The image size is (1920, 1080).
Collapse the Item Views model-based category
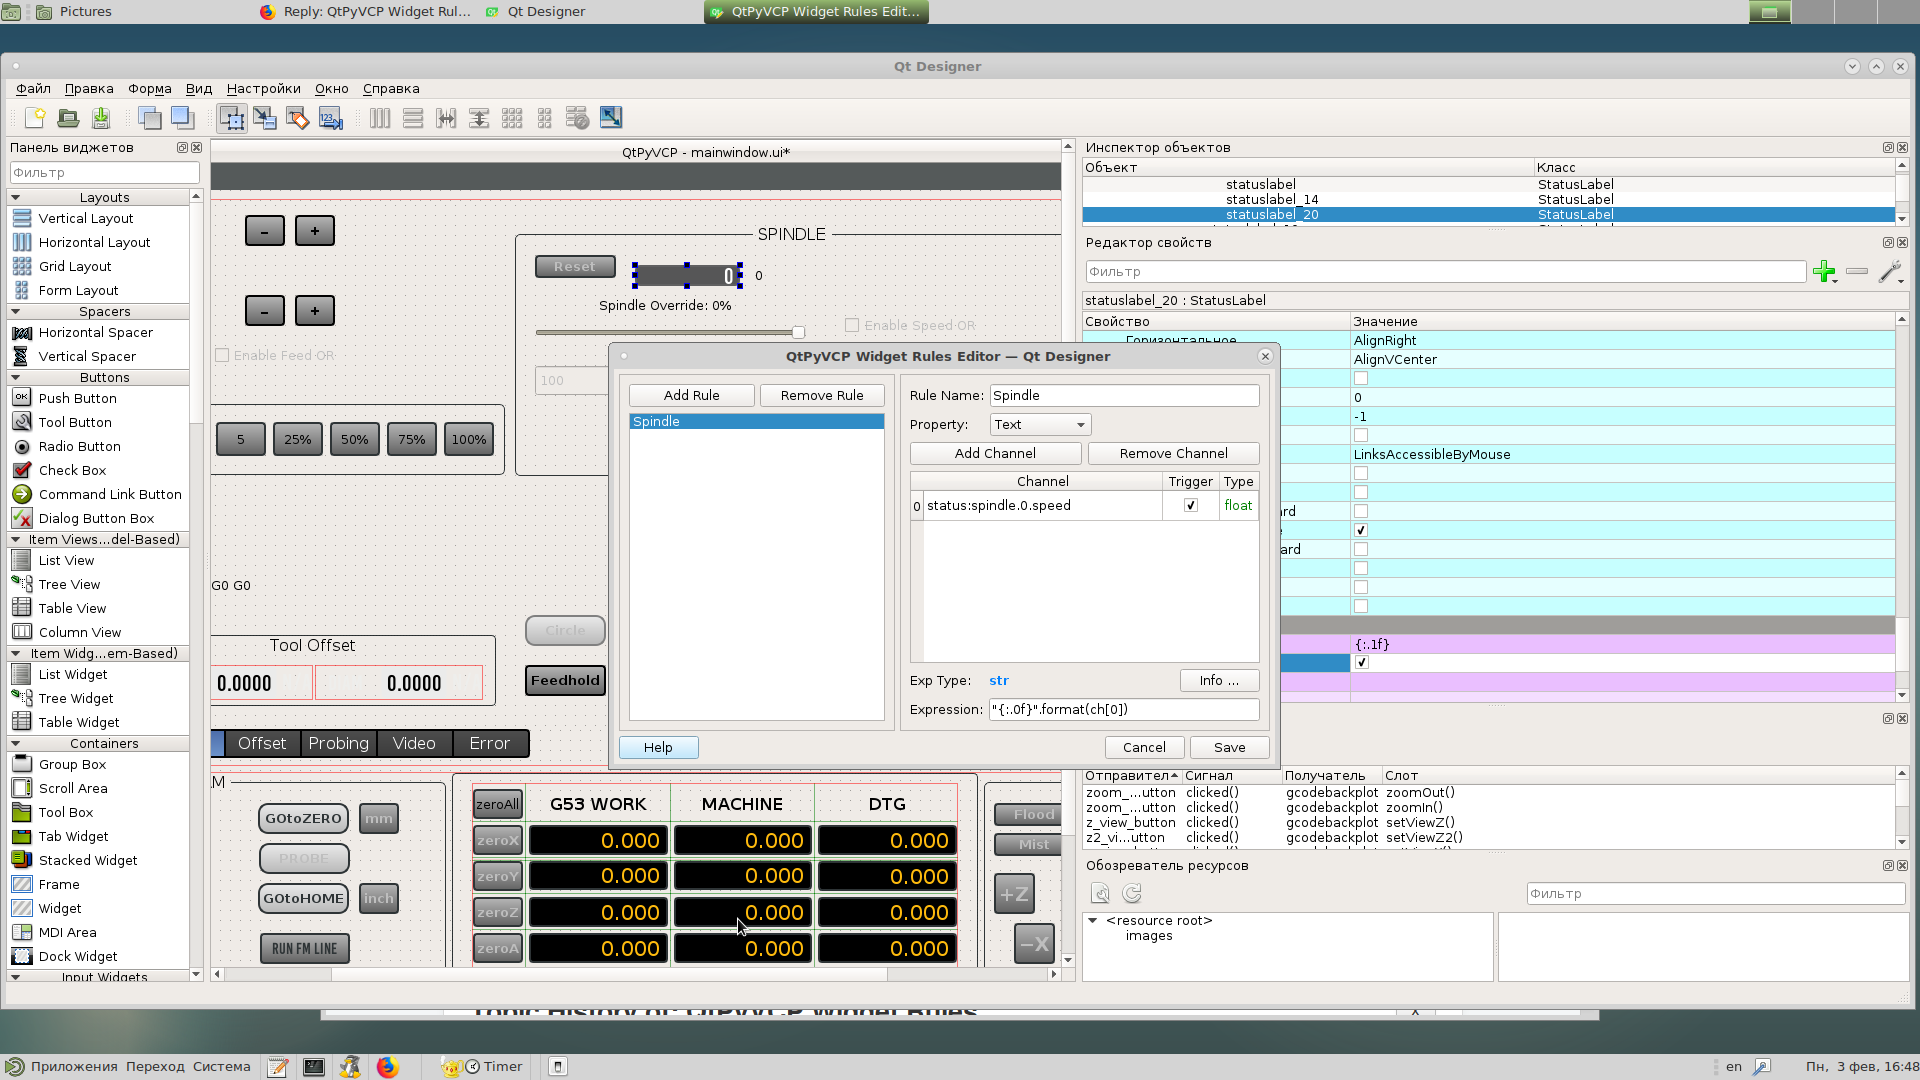pyautogui.click(x=16, y=540)
